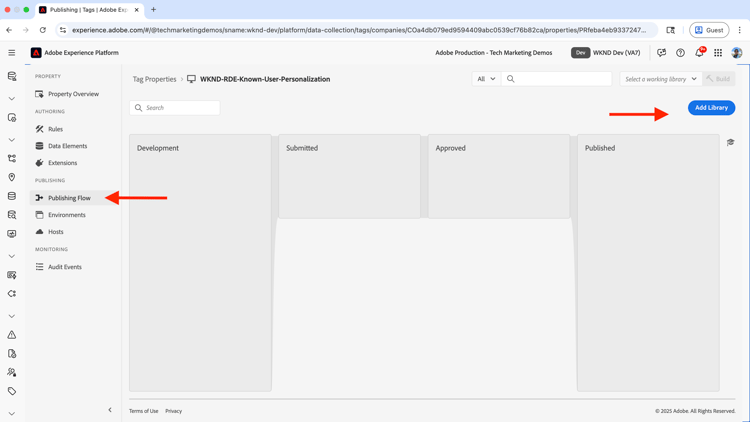Reload the browser page
This screenshot has width=750, height=422.
[43, 30]
